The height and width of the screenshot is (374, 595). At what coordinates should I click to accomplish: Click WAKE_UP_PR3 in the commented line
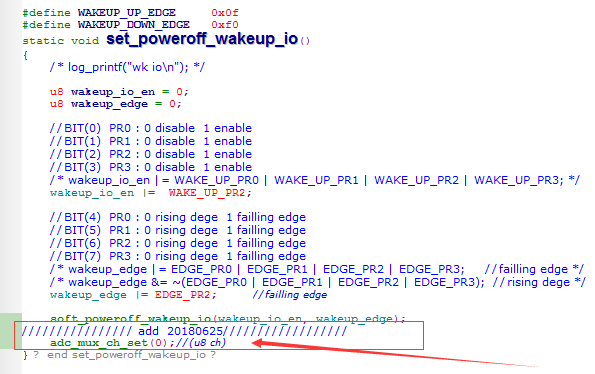click(519, 180)
